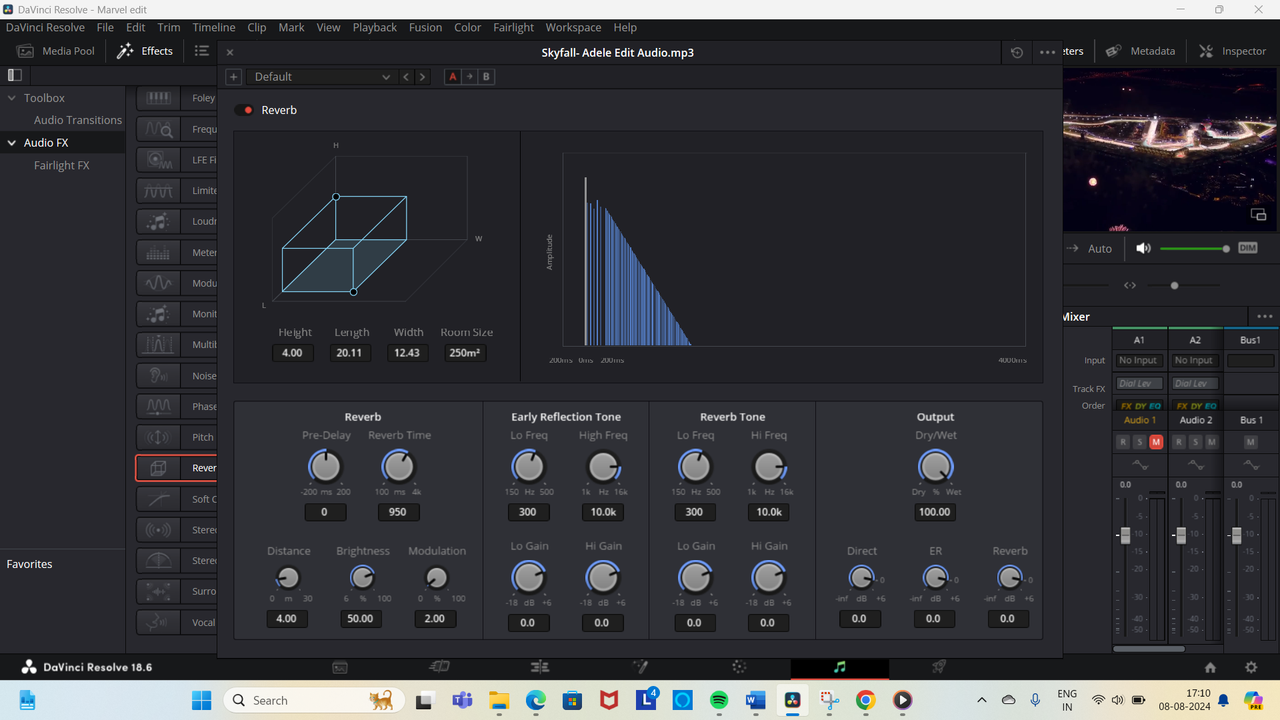
Task: Go to next preset arrow
Action: click(x=422, y=77)
